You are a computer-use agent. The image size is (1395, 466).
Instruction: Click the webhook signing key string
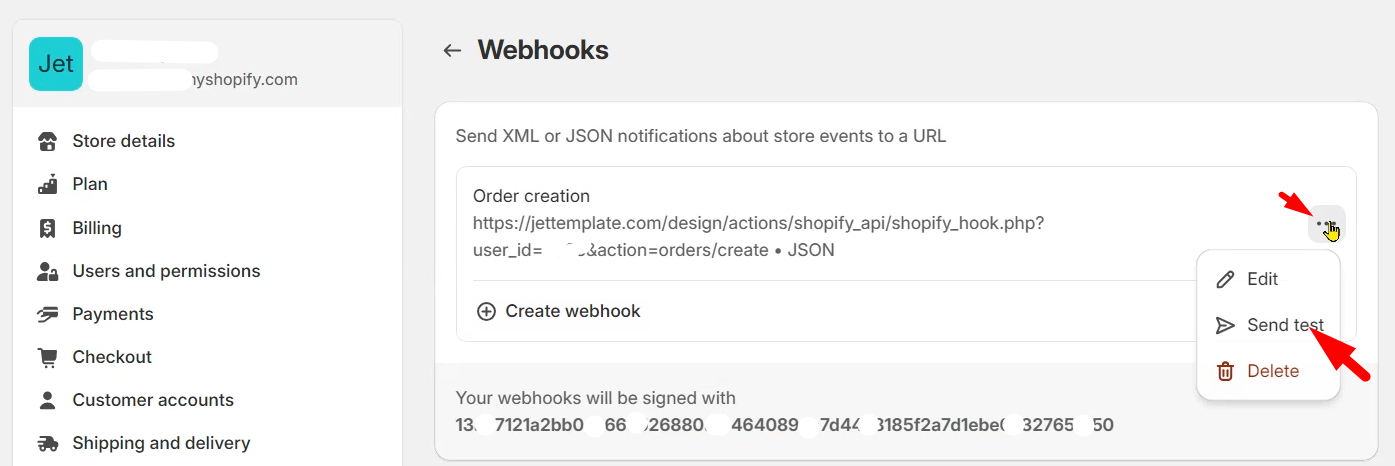(784, 425)
